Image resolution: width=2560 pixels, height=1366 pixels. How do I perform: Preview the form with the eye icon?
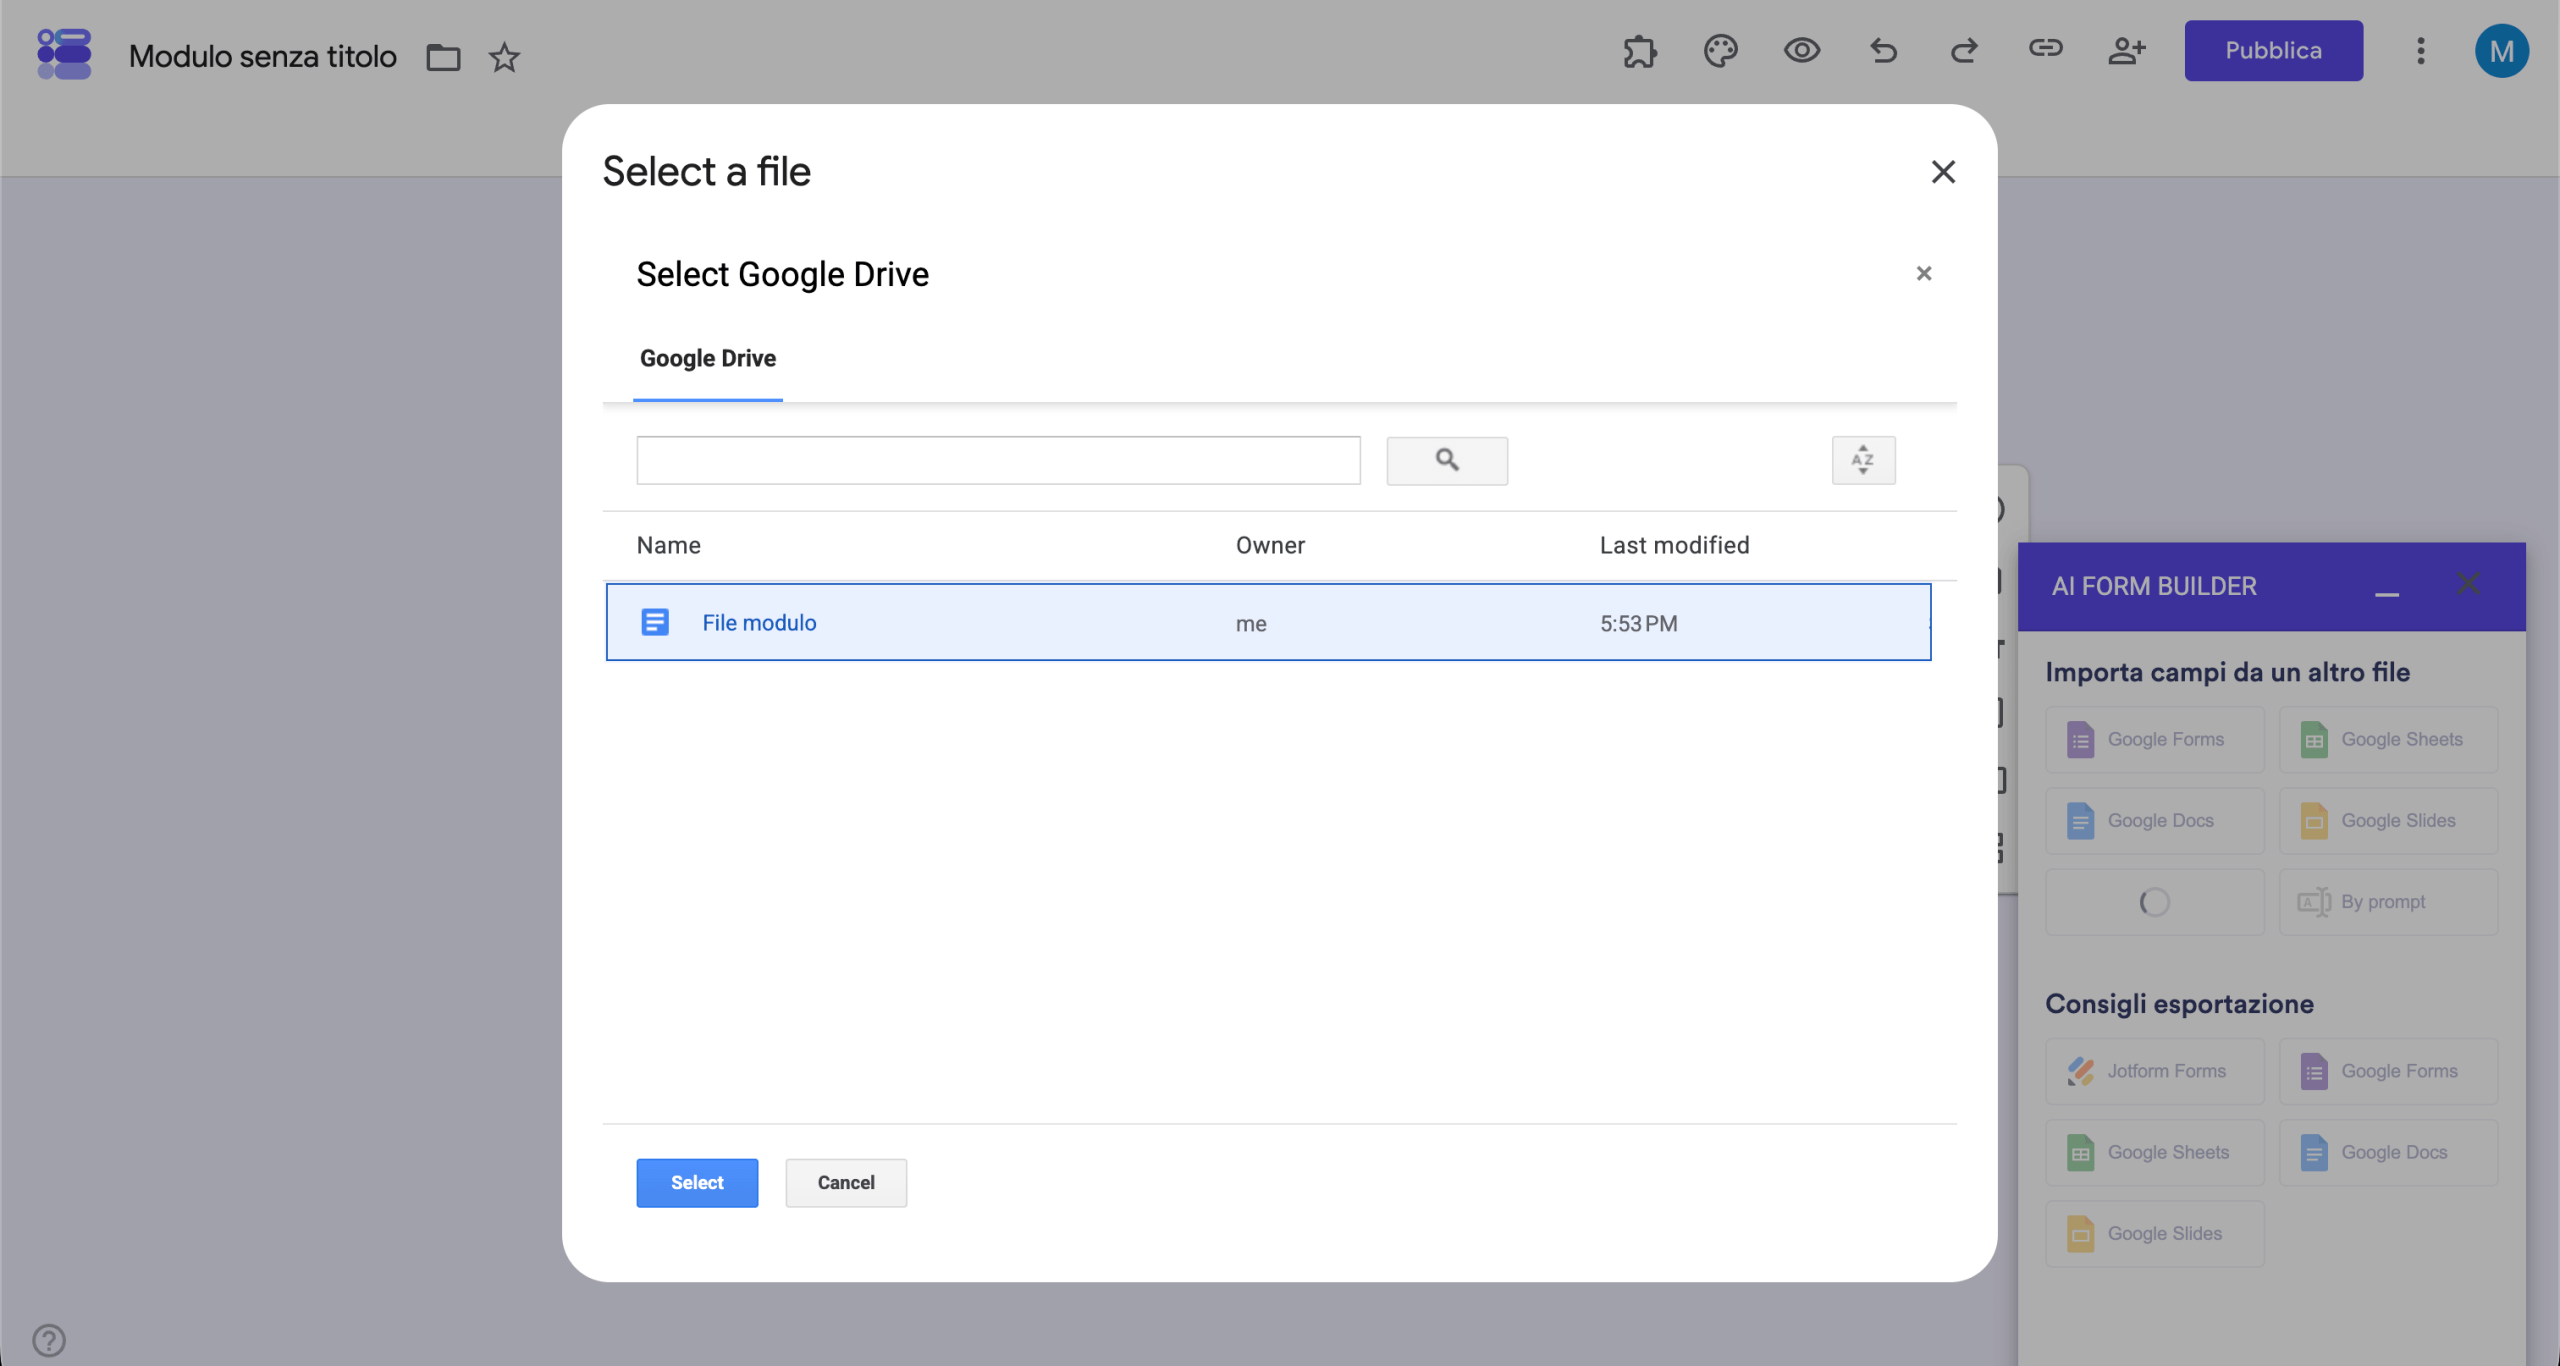click(x=1802, y=50)
